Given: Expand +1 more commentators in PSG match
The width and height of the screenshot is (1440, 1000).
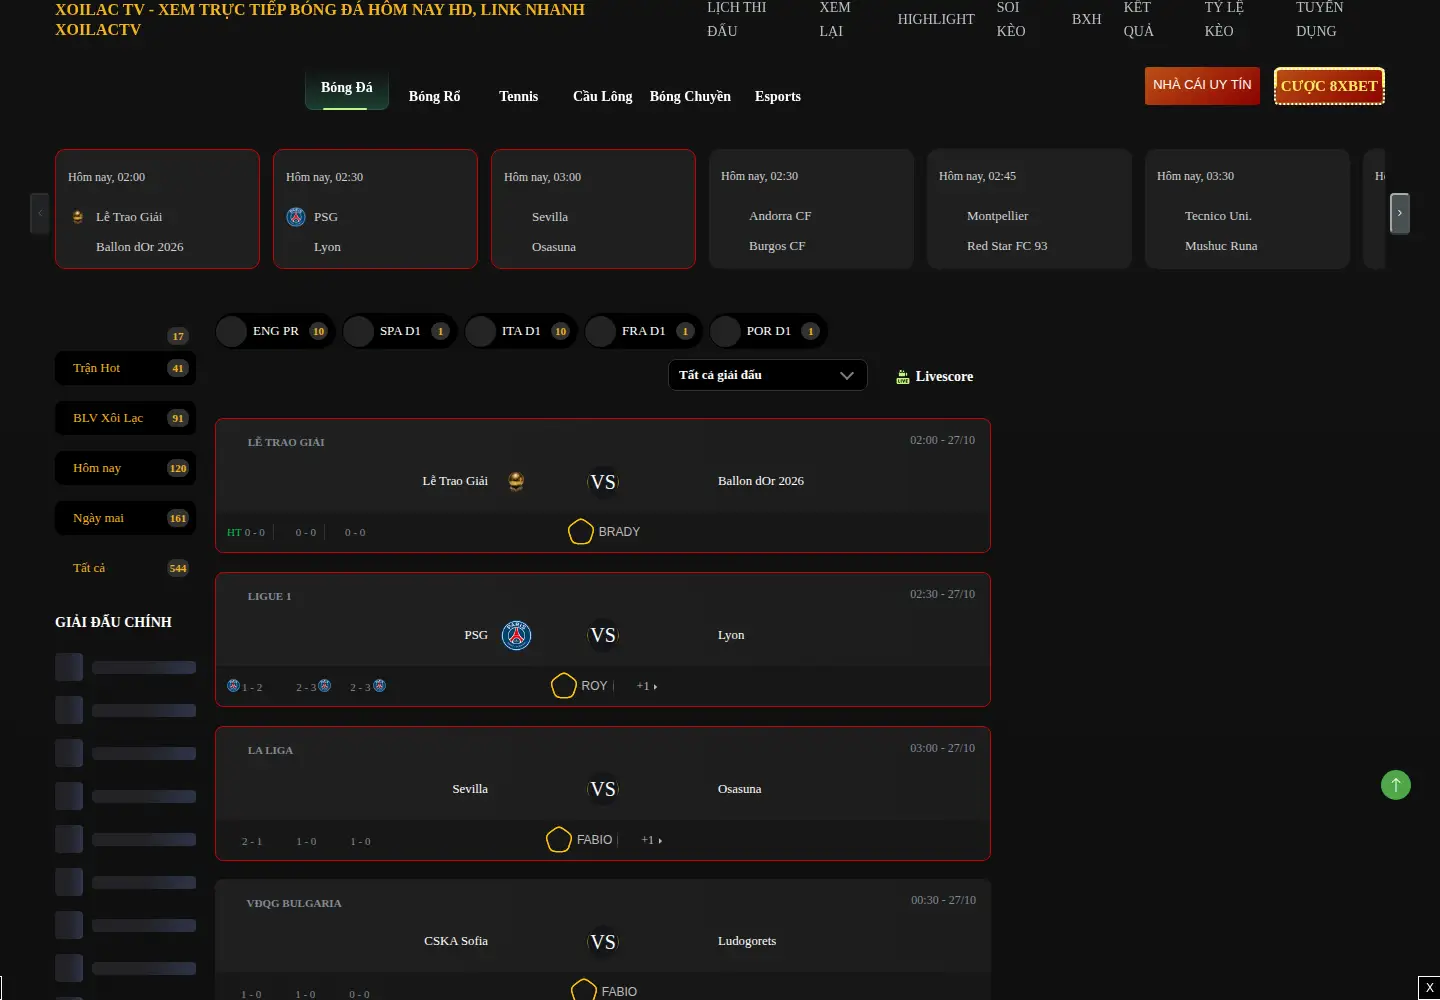Looking at the screenshot, I should [x=647, y=686].
